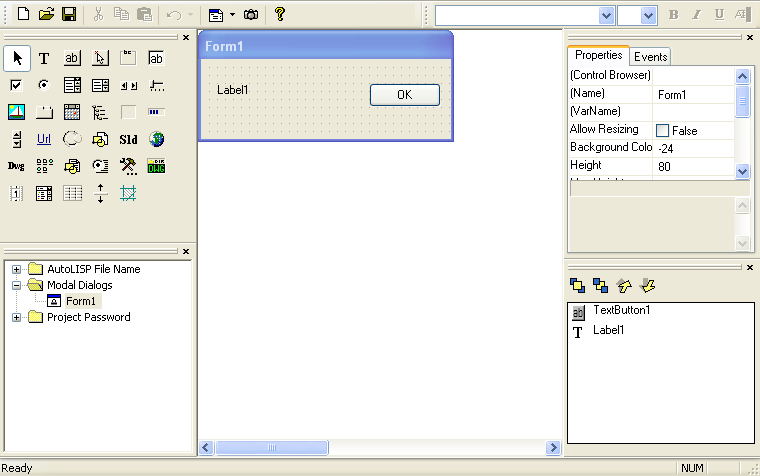This screenshot has width=760, height=476.
Task: Click the add form toolbar icon
Action: [216, 15]
